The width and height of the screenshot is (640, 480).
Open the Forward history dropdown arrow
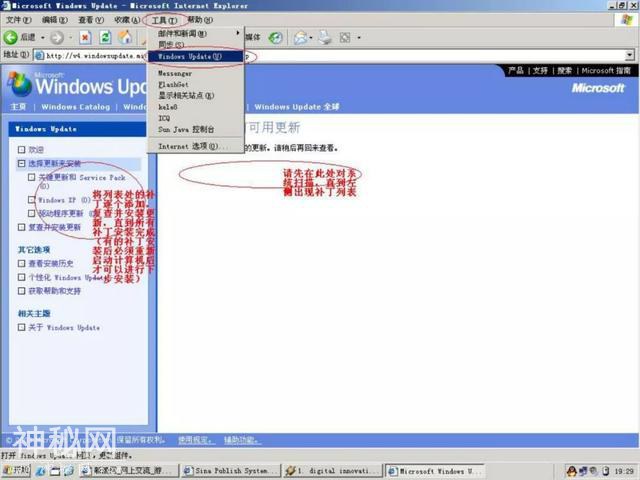point(70,38)
